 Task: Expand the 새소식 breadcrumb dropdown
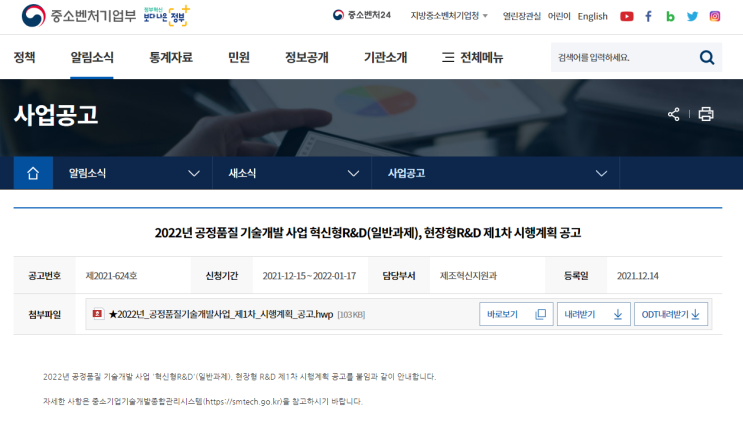tap(353, 174)
